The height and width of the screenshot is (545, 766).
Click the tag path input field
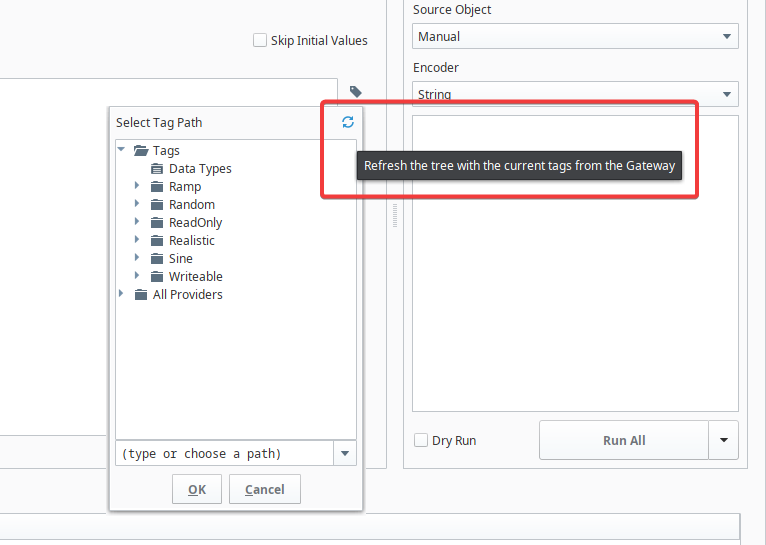(223, 454)
